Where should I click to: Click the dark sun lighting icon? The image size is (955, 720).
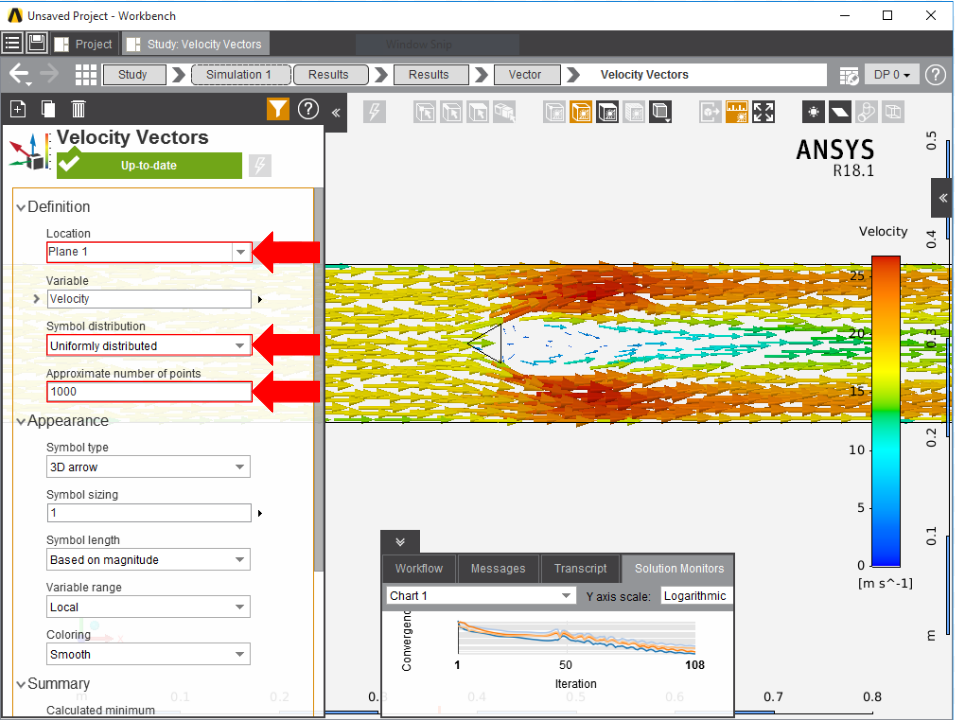[x=813, y=112]
